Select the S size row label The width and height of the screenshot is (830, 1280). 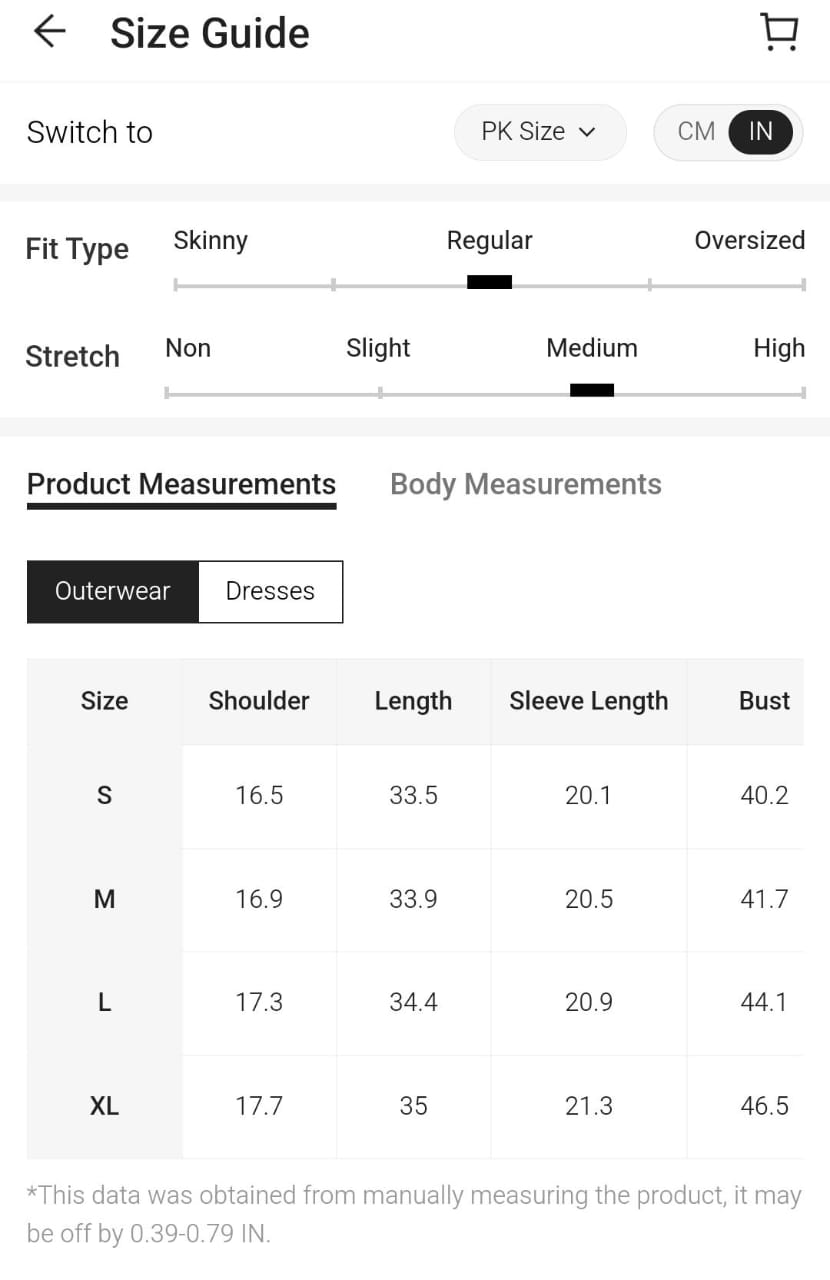pos(104,796)
